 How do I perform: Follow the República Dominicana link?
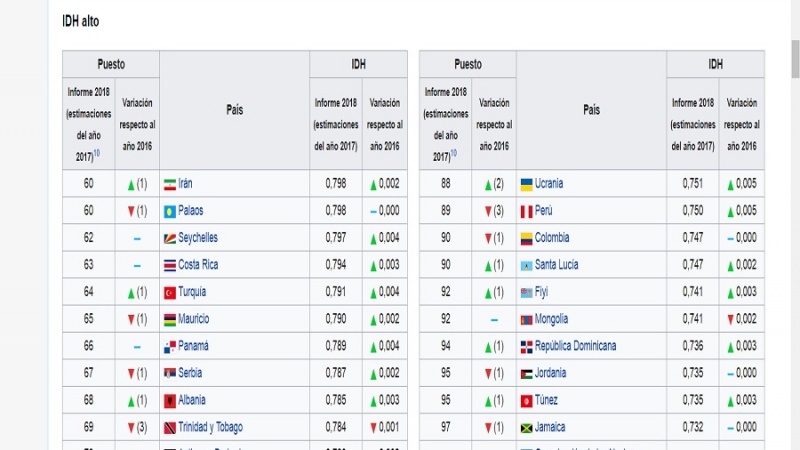pos(575,346)
